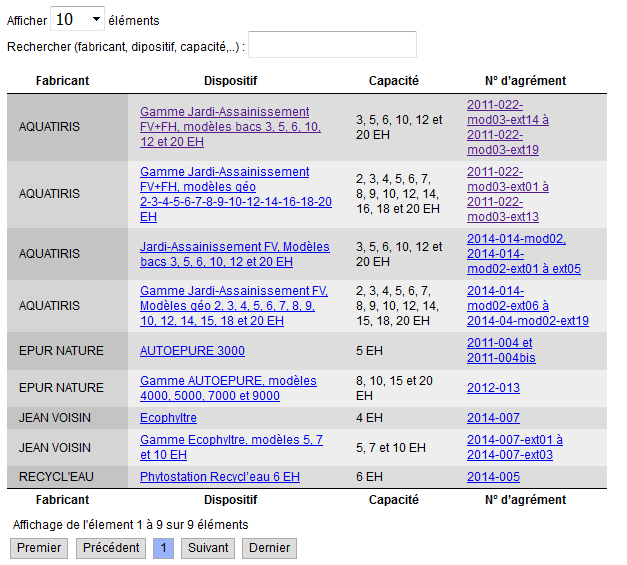
Task: Open Gamme AUTOEPURE modèles 4000-9000 link
Action: click(x=228, y=388)
